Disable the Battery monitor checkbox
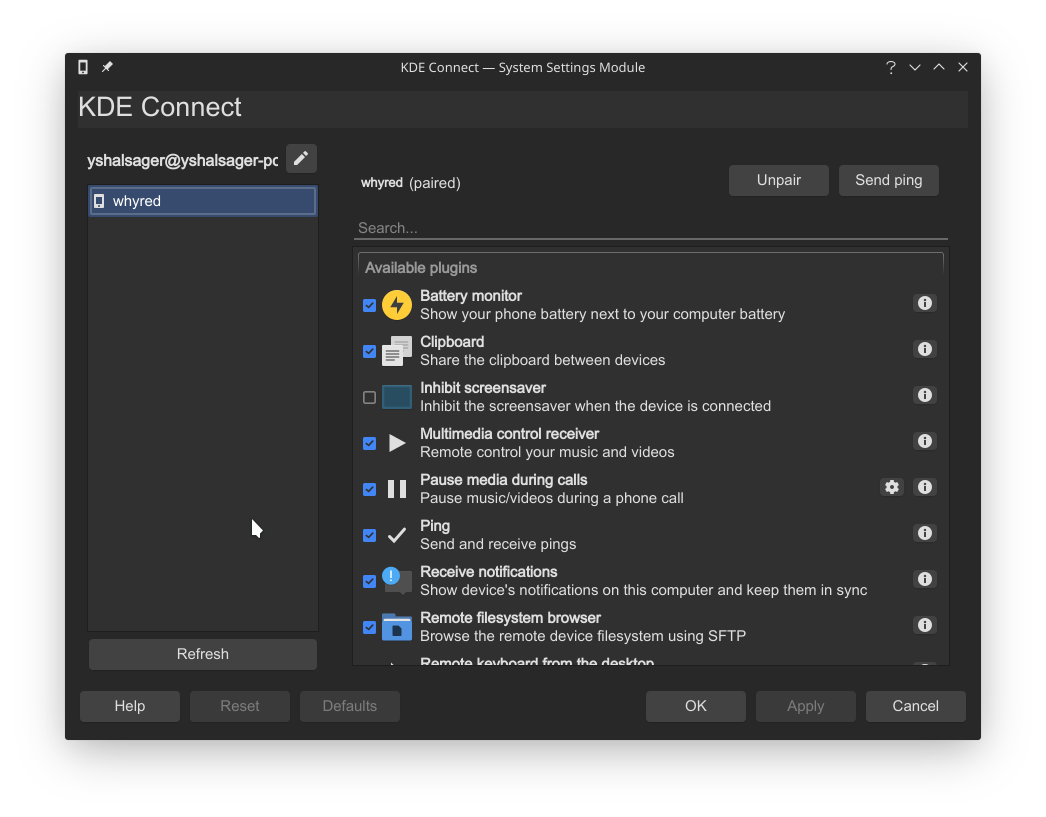Image resolution: width=1046 pixels, height=817 pixels. click(x=370, y=305)
